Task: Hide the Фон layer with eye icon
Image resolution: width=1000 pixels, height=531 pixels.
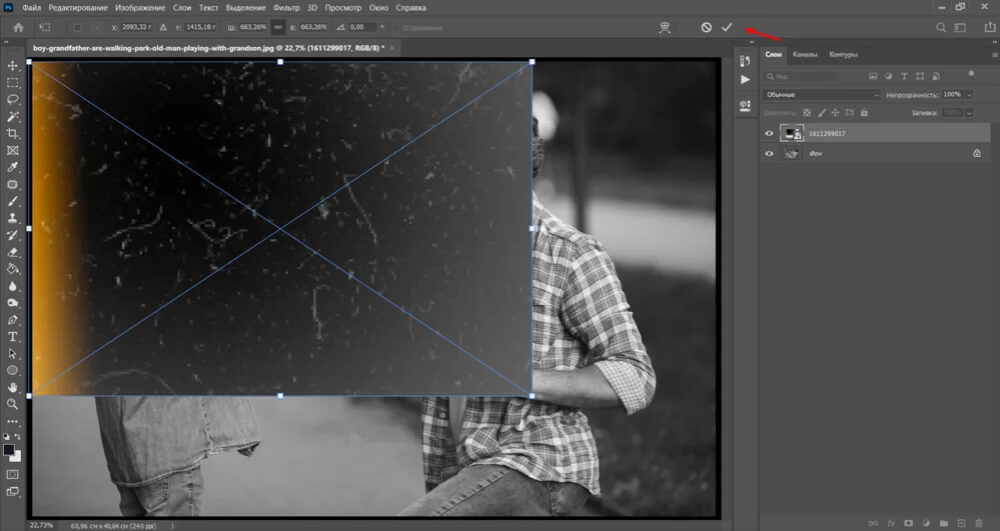Action: pos(769,154)
